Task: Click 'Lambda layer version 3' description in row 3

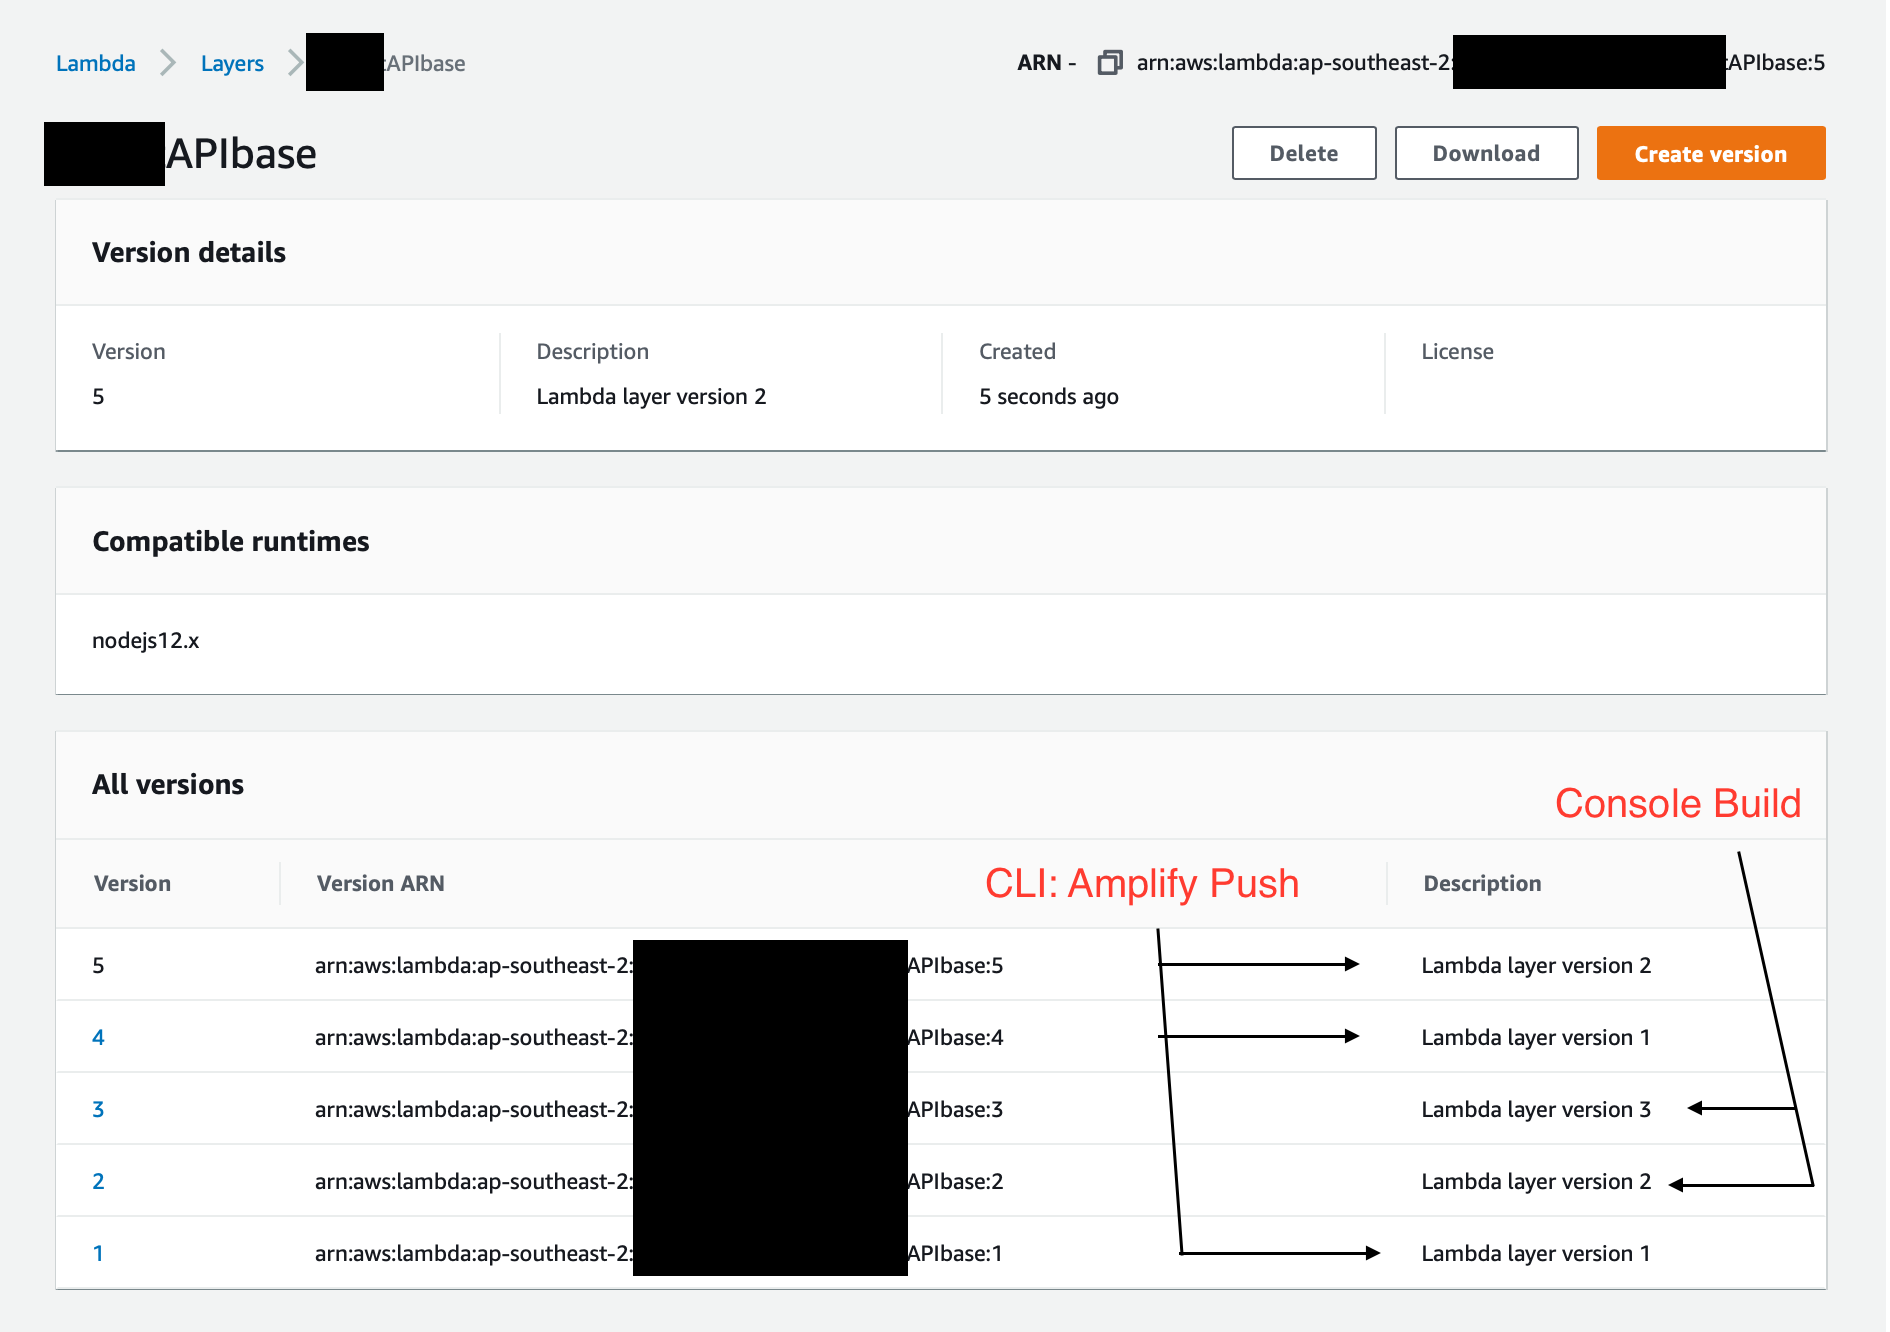Action: click(x=1536, y=1109)
